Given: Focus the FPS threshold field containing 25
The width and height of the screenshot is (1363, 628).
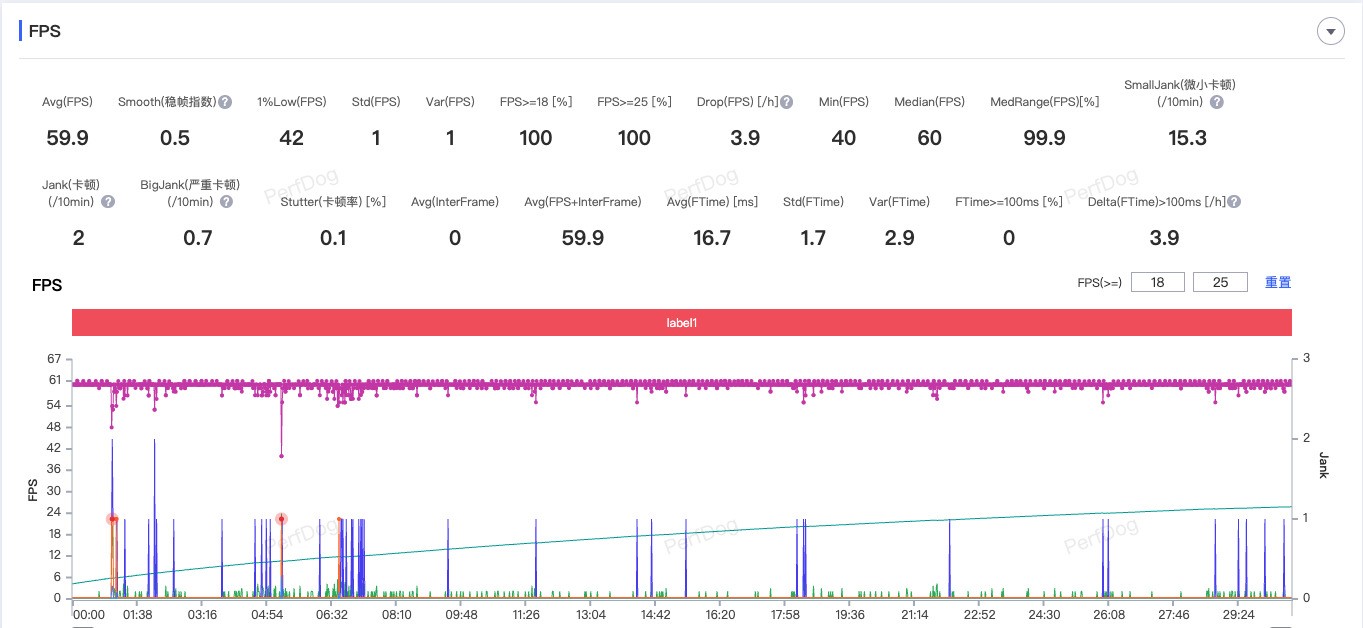Looking at the screenshot, I should (x=1220, y=282).
